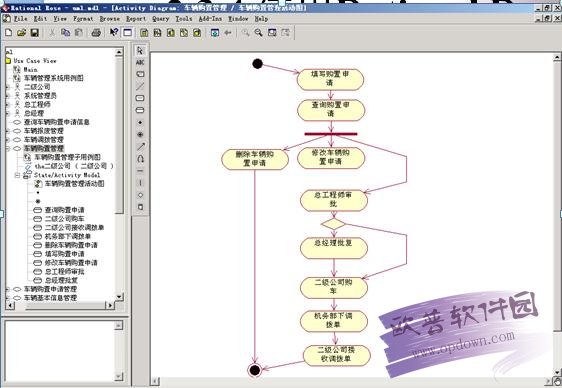The height and width of the screenshot is (388, 562).
Task: Collapse the State/Activity Model node
Action: point(17,175)
